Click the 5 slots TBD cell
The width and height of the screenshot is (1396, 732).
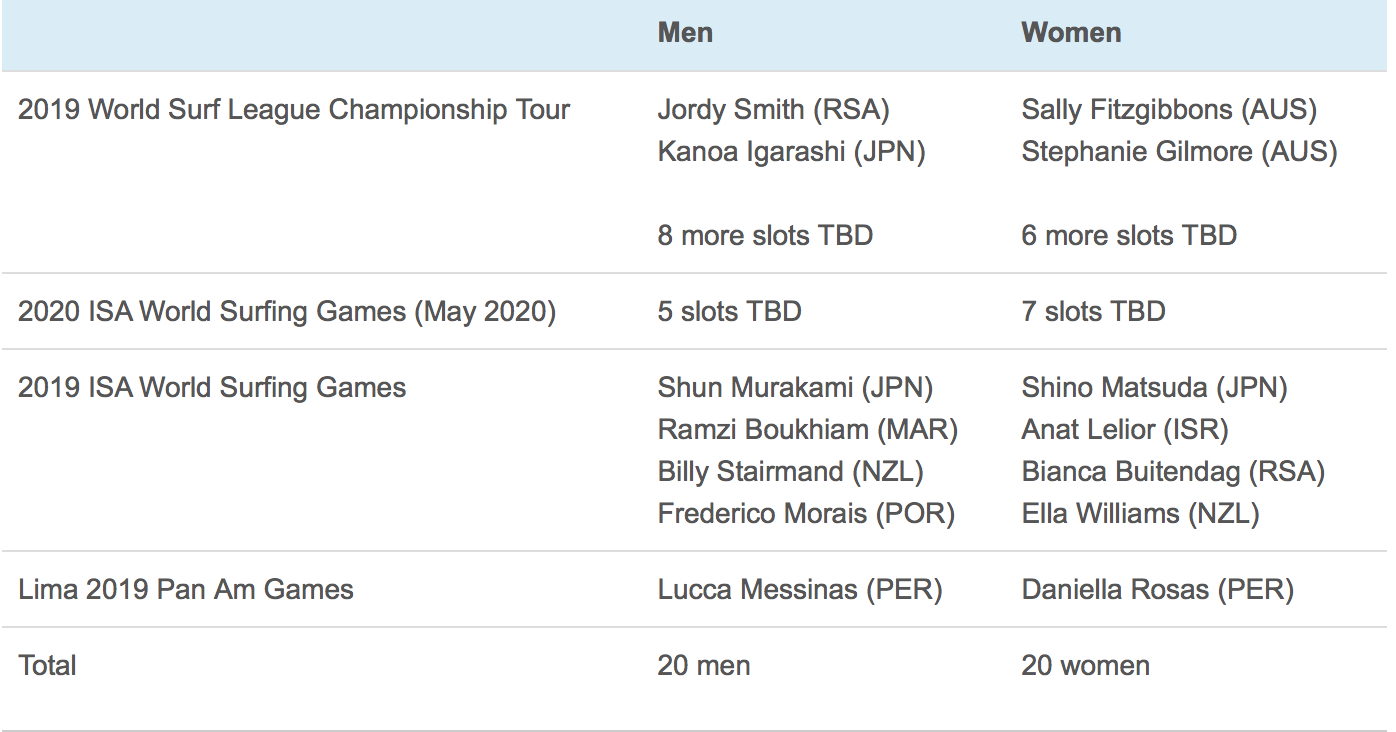(x=729, y=311)
